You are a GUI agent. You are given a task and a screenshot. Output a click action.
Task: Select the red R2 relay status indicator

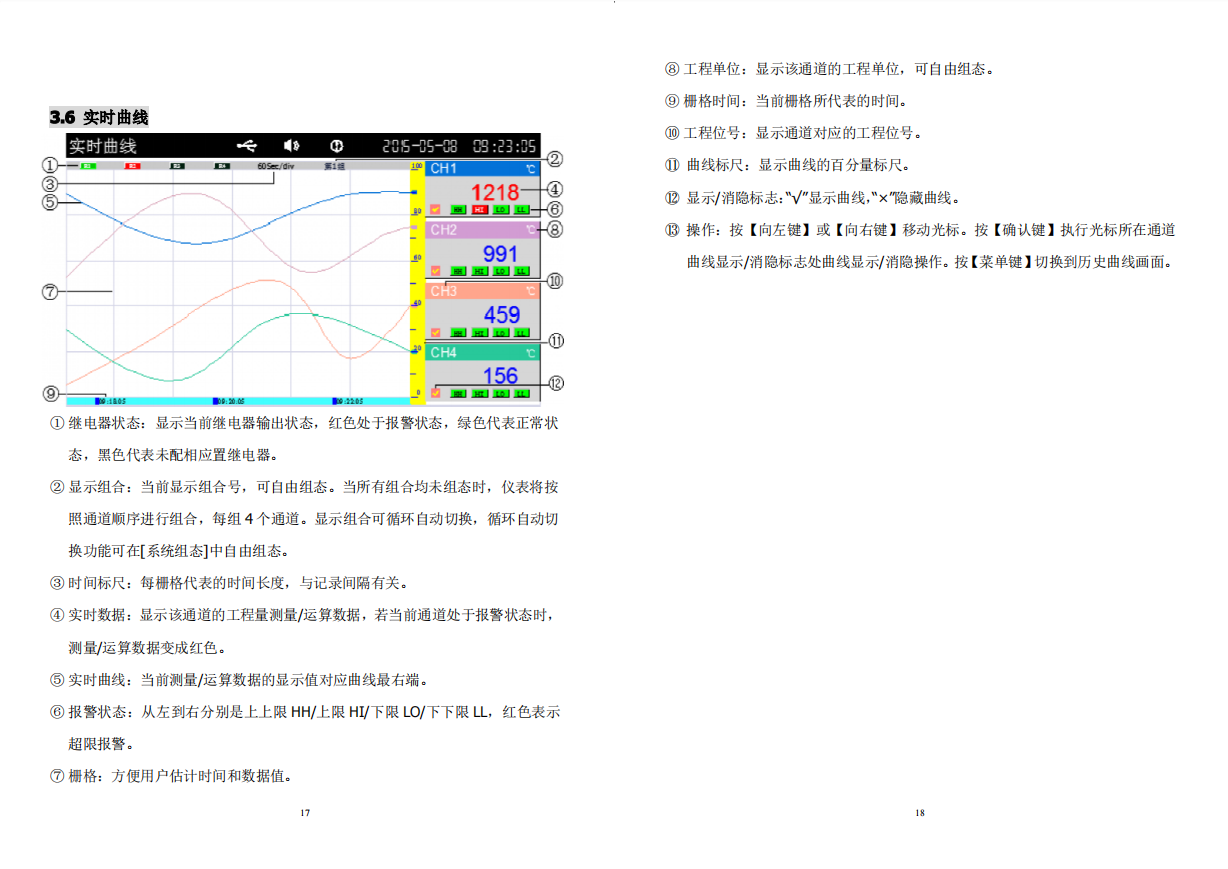pos(132,166)
